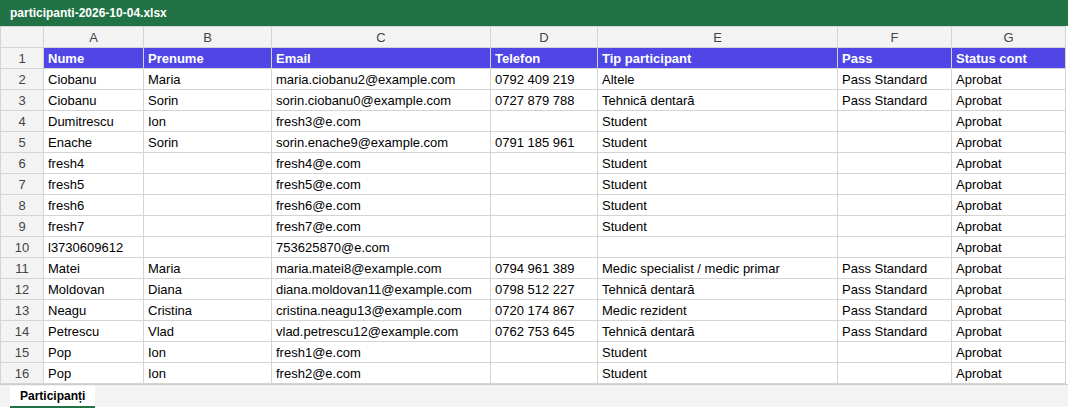1068x408 pixels.
Task: Switch to the Participanți sheet tab
Action: coord(52,396)
